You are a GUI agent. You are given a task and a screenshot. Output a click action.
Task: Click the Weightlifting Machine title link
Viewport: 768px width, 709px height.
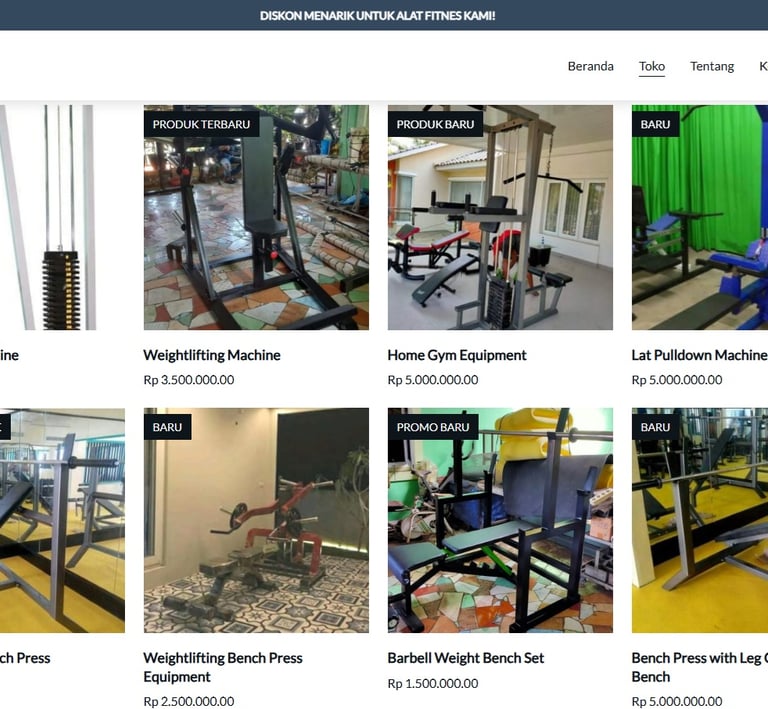pos(212,355)
